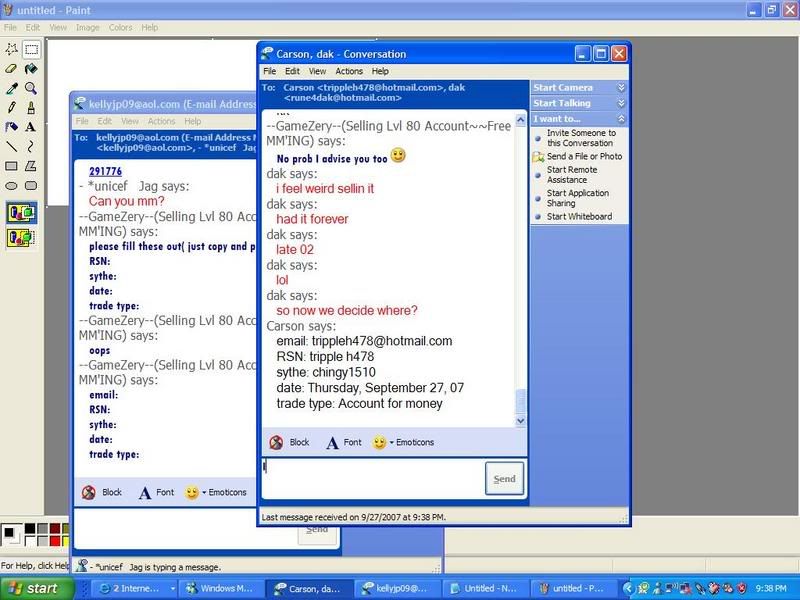The height and width of the screenshot is (600, 800).
Task: Open Actions menu in Carson, dak conversation
Action: pos(349,71)
